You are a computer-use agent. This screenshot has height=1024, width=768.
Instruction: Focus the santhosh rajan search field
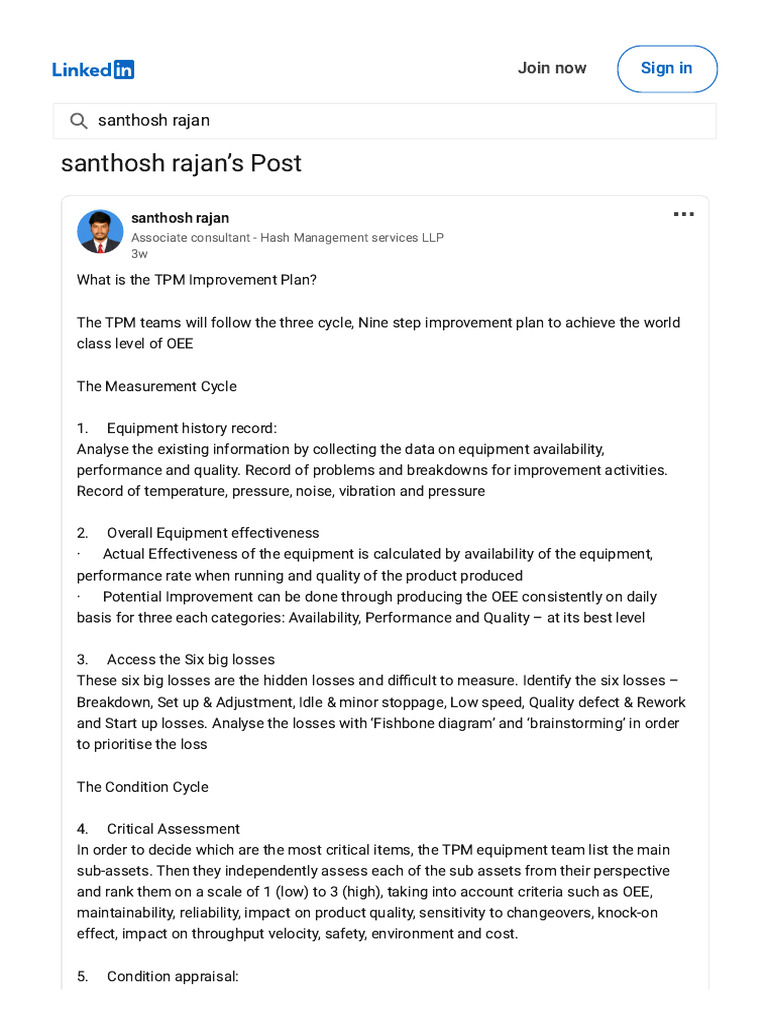pos(385,121)
